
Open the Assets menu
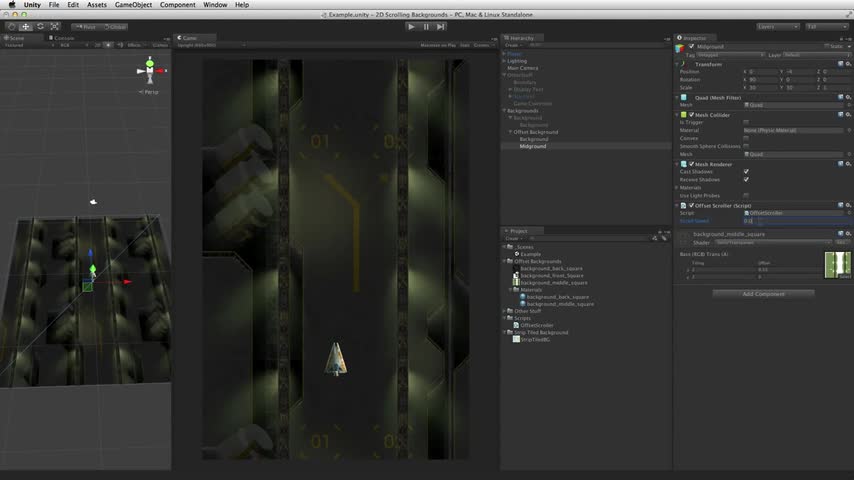click(97, 5)
